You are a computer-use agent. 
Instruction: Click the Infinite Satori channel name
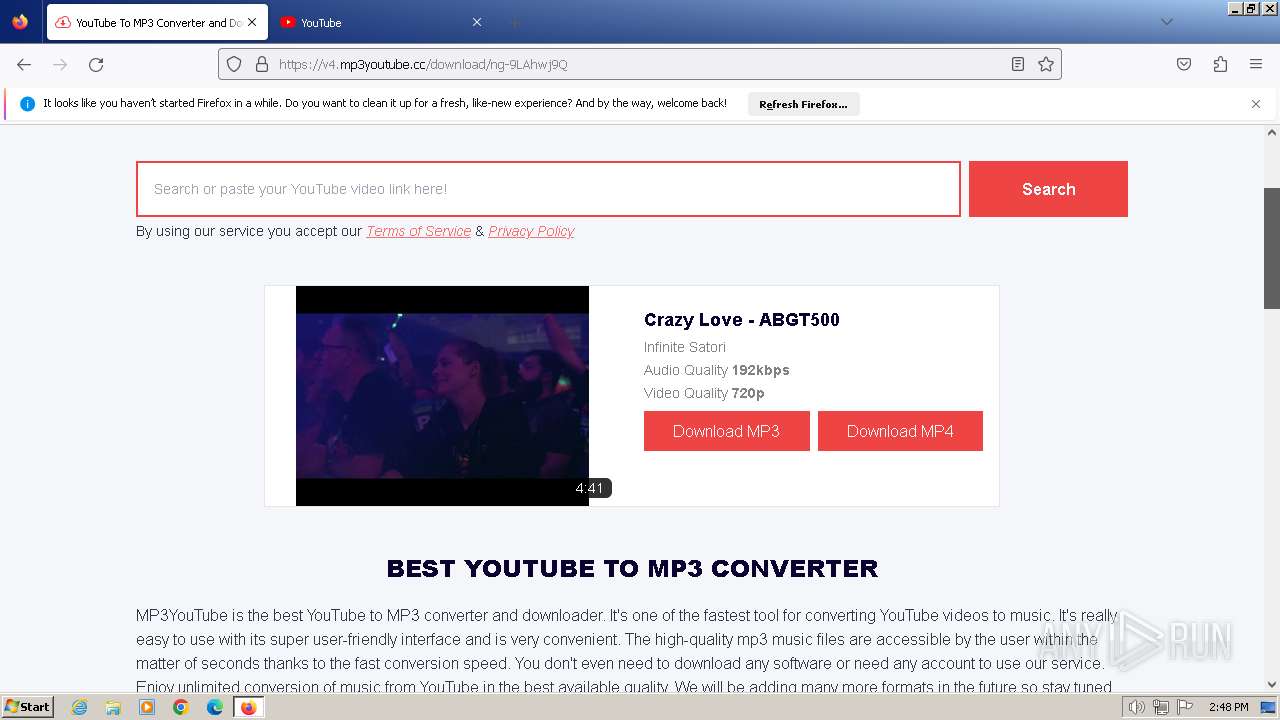(685, 347)
